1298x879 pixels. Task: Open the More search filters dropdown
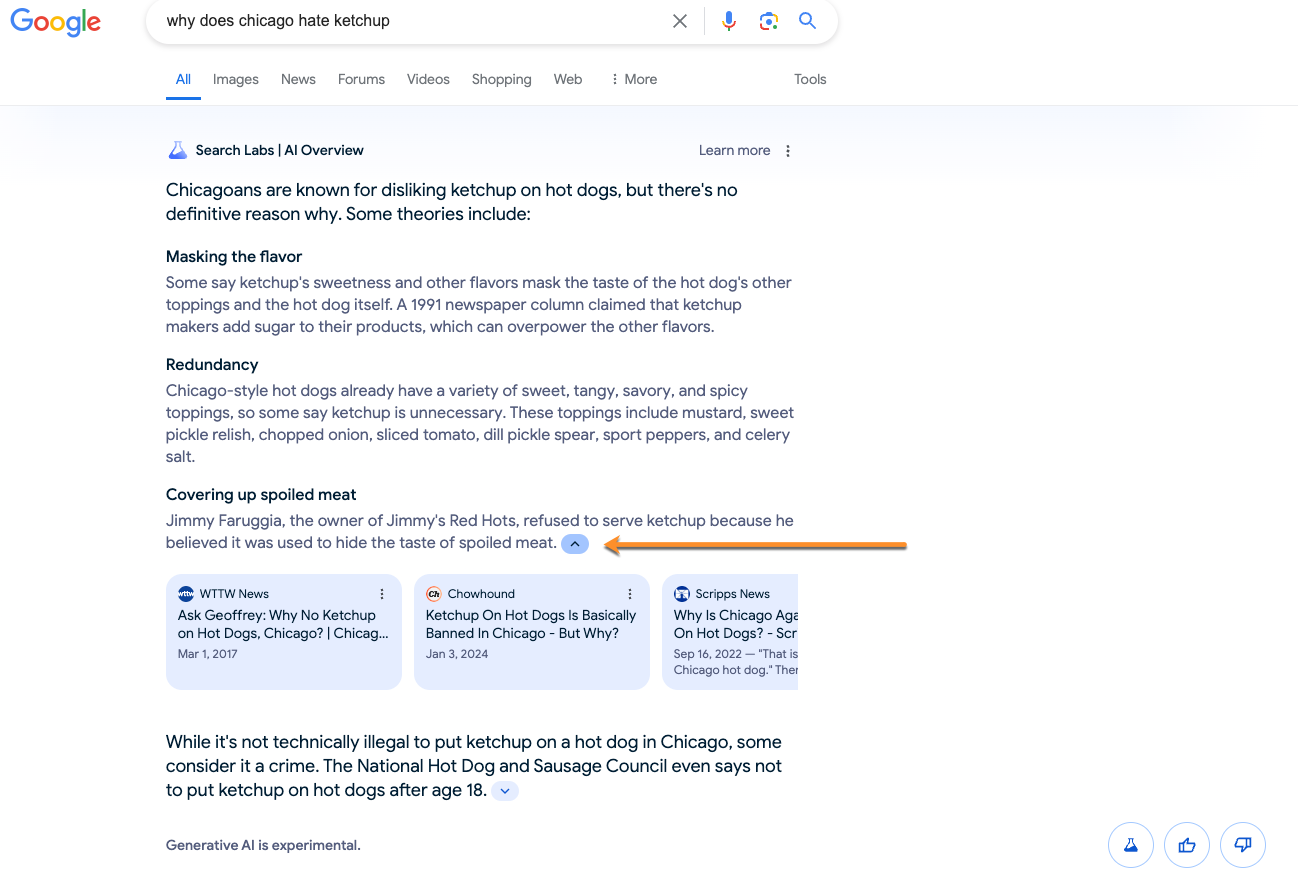tap(634, 79)
